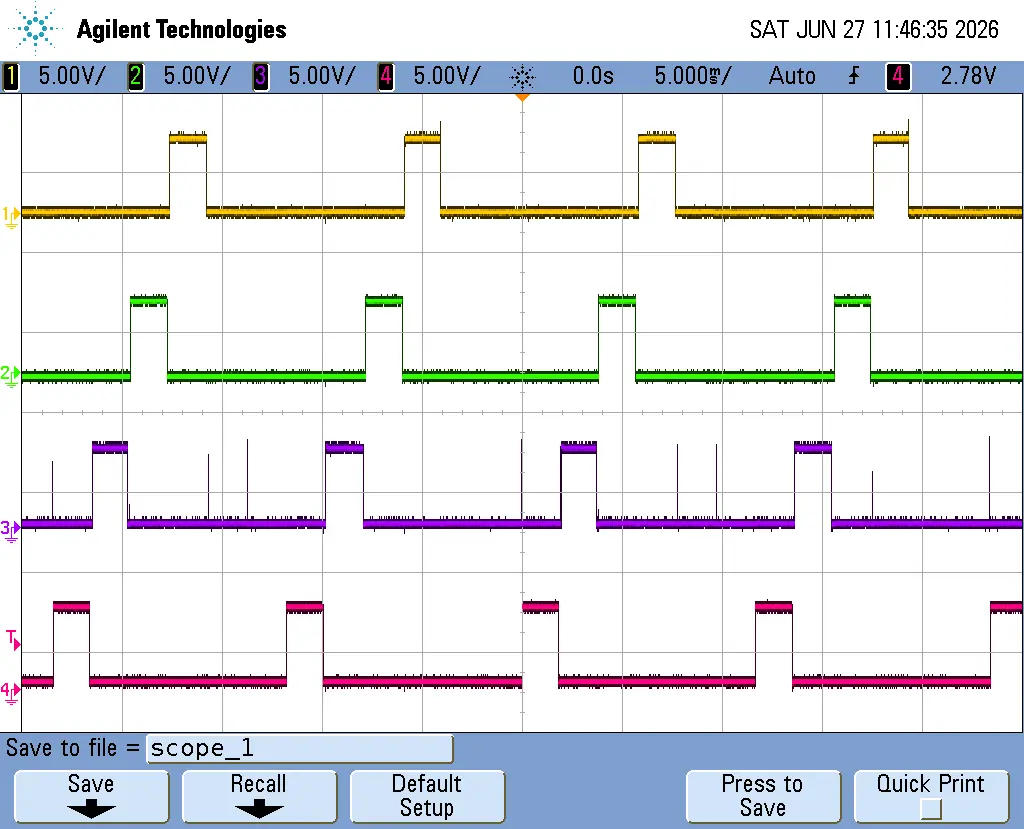Select the channel 4 pink badge in the header
1024x829 pixels.
(x=386, y=76)
